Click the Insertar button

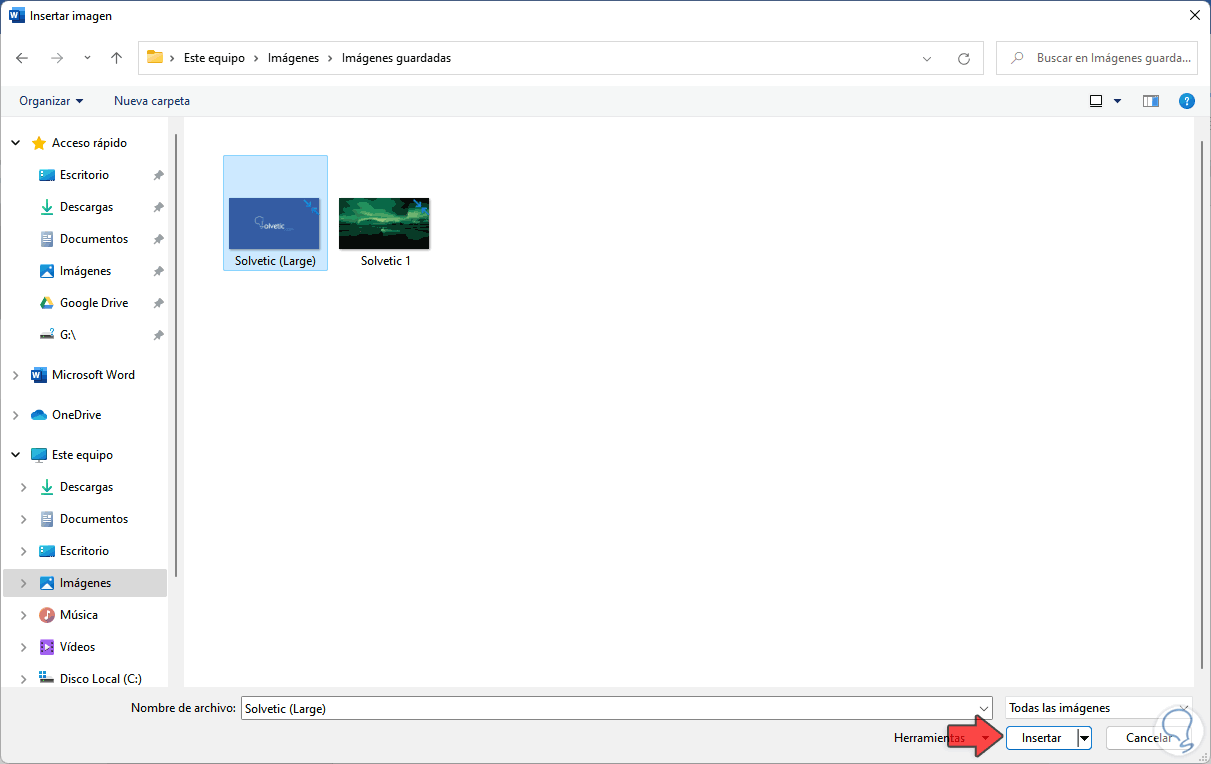[1041, 738]
